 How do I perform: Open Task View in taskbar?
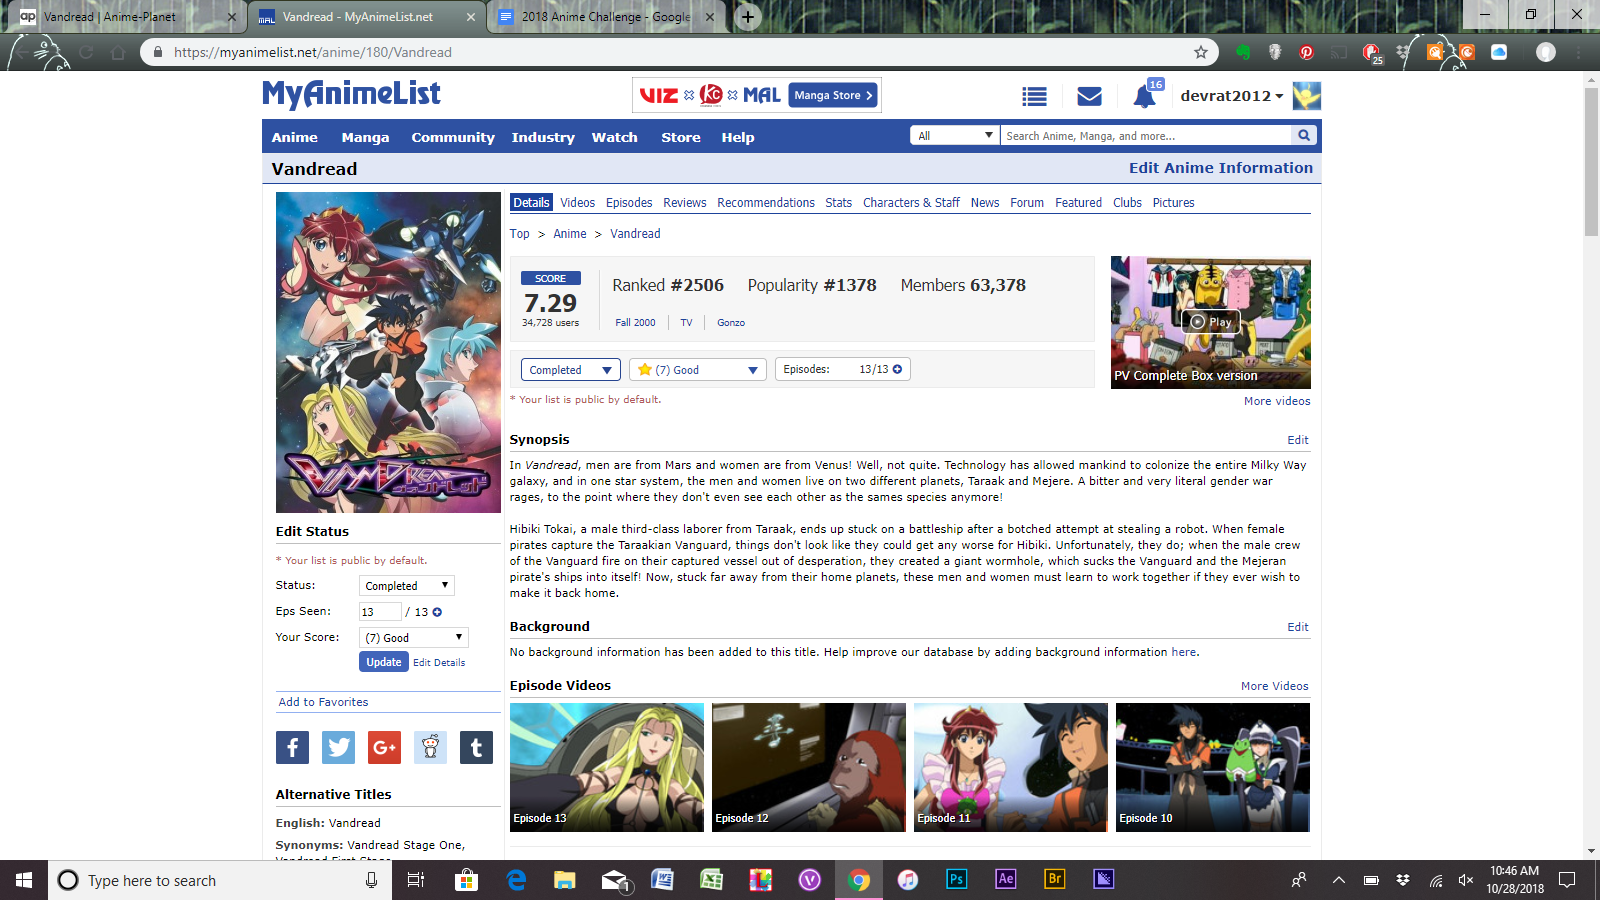[x=416, y=880]
